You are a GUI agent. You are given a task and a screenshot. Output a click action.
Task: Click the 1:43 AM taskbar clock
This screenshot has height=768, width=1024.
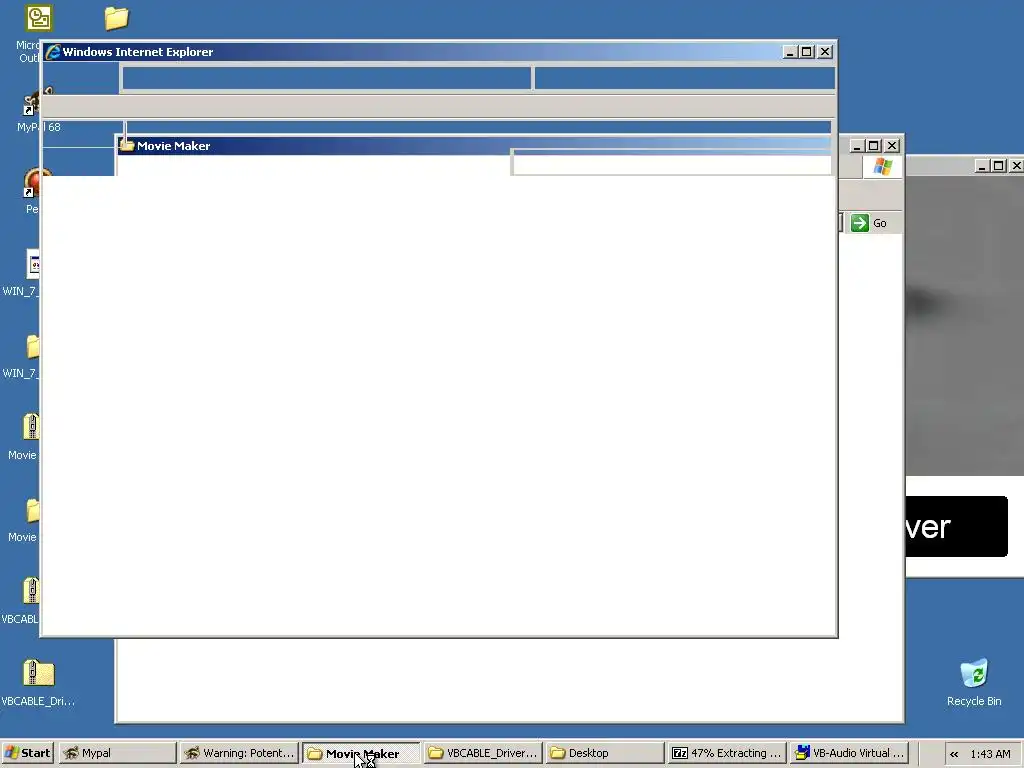tap(990, 754)
